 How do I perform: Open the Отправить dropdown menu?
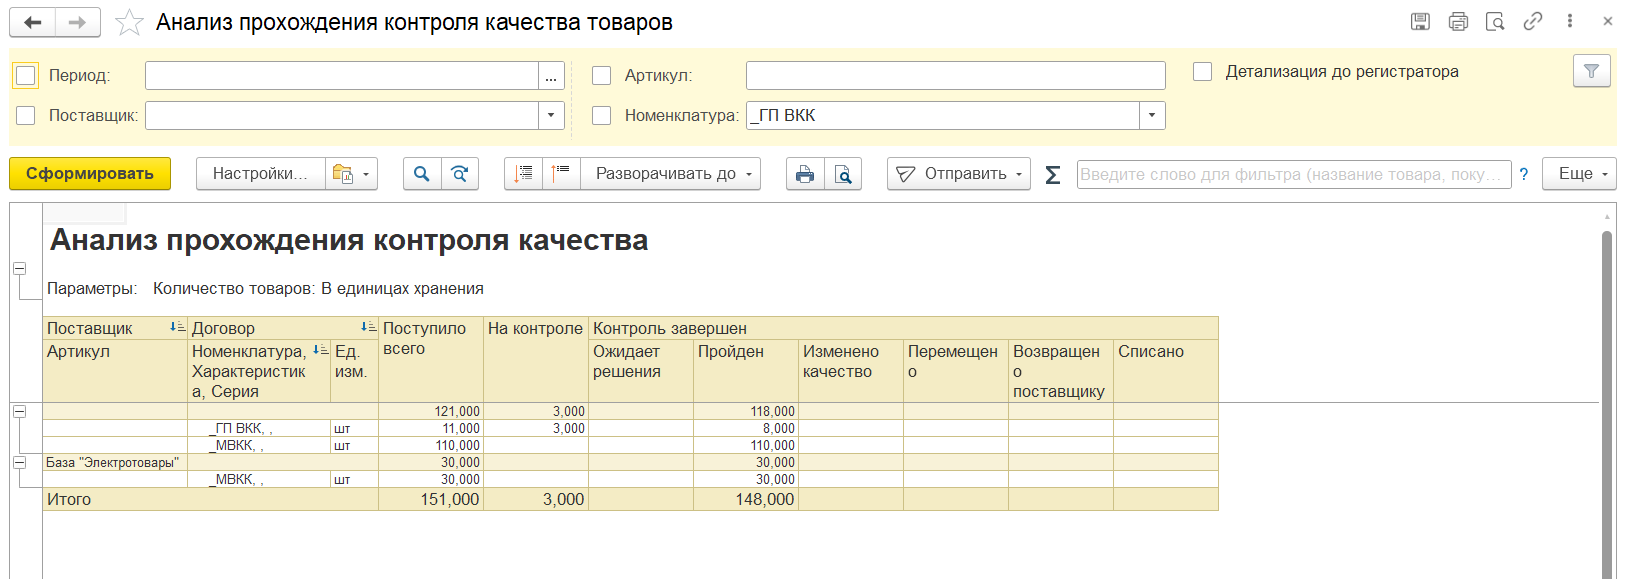pyautogui.click(x=959, y=174)
